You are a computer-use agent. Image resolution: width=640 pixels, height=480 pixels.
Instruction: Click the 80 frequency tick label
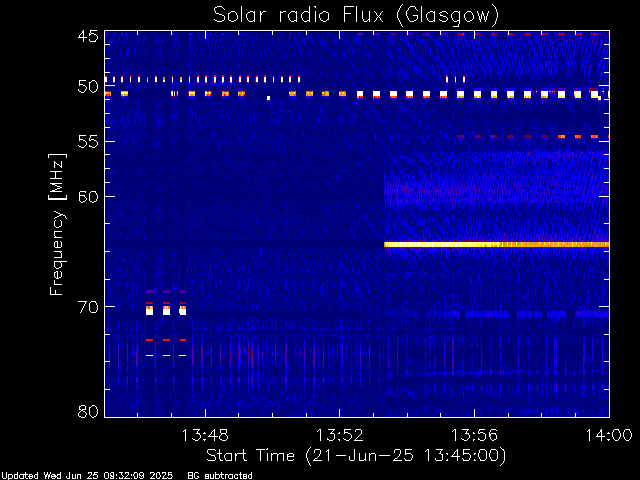click(x=88, y=411)
